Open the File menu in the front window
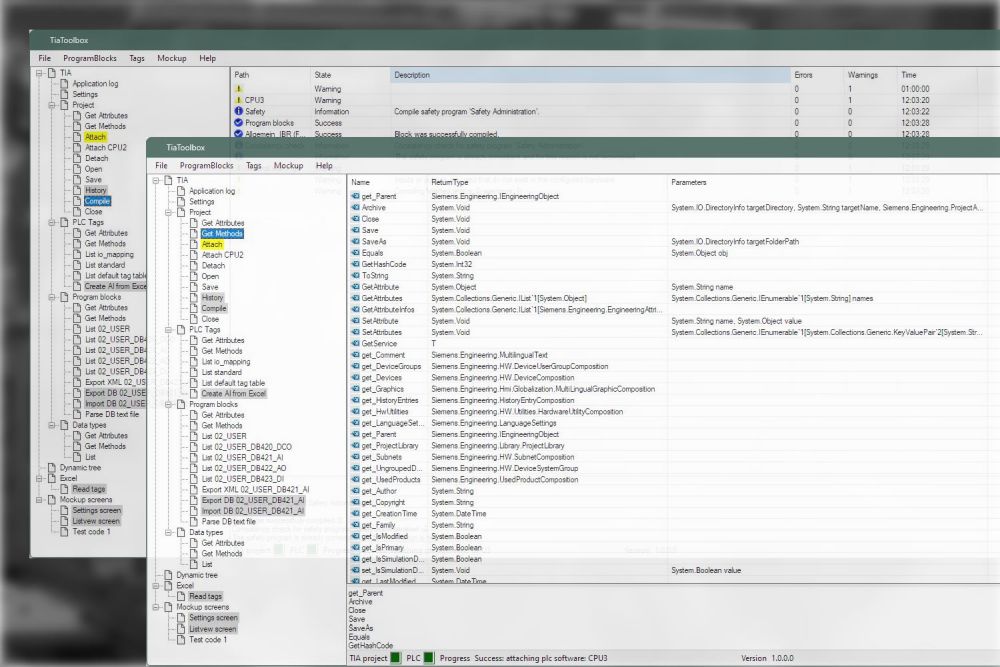 [x=161, y=166]
